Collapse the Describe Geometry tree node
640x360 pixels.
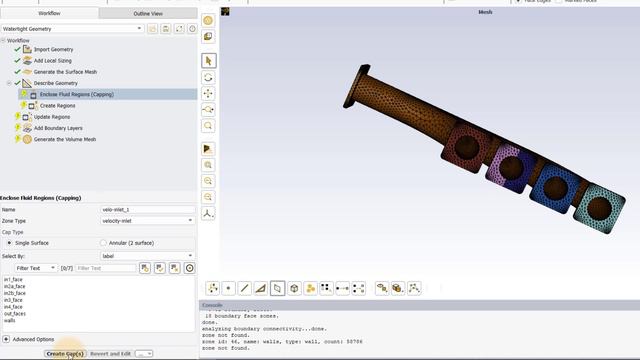[x=9, y=83]
